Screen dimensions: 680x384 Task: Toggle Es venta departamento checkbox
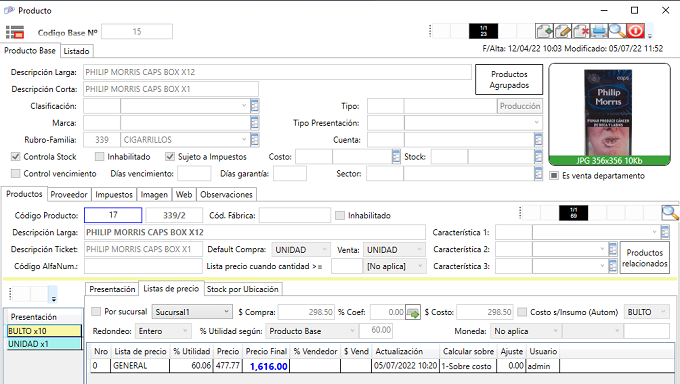(554, 176)
